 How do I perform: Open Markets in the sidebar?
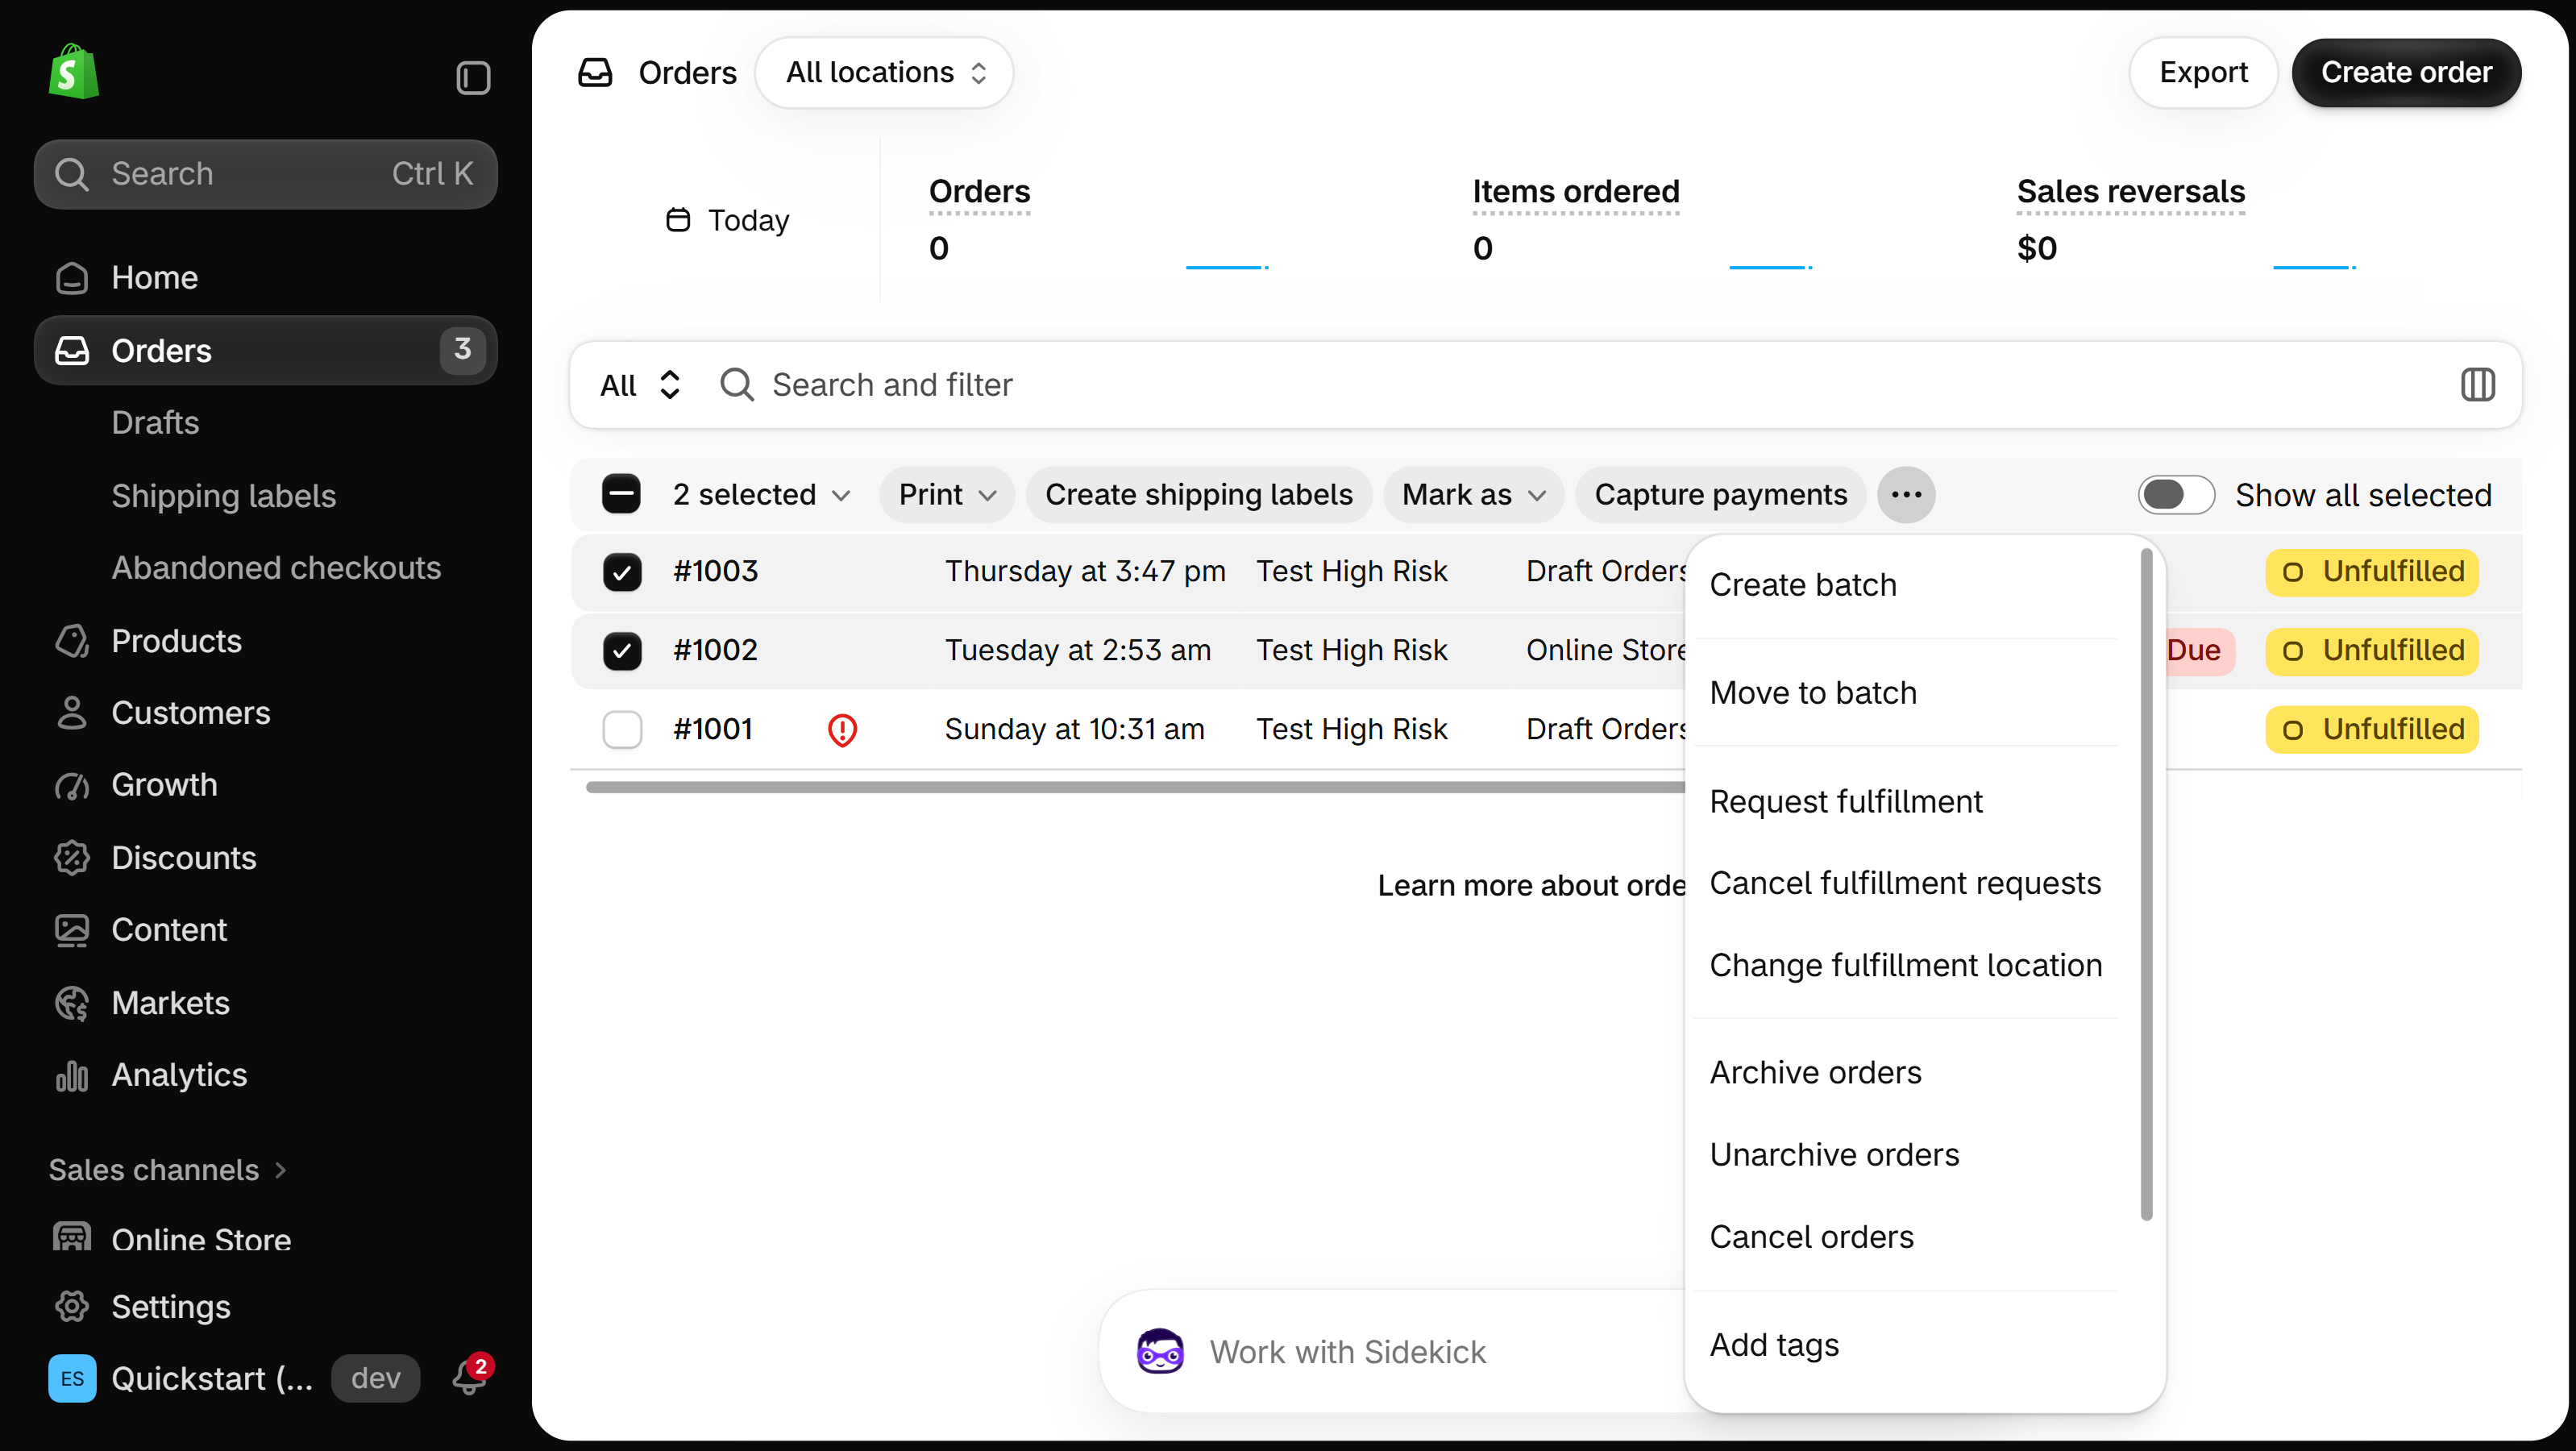(x=265, y=1003)
